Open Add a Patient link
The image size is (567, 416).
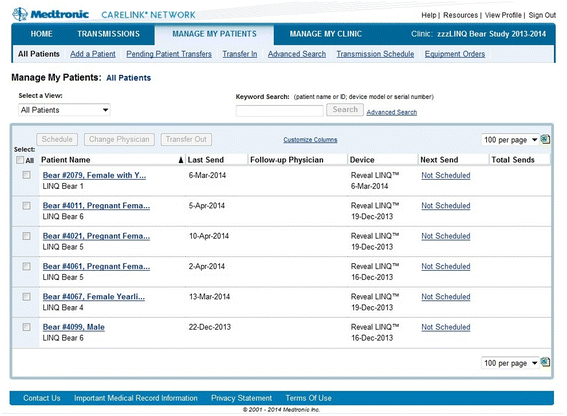pos(93,54)
